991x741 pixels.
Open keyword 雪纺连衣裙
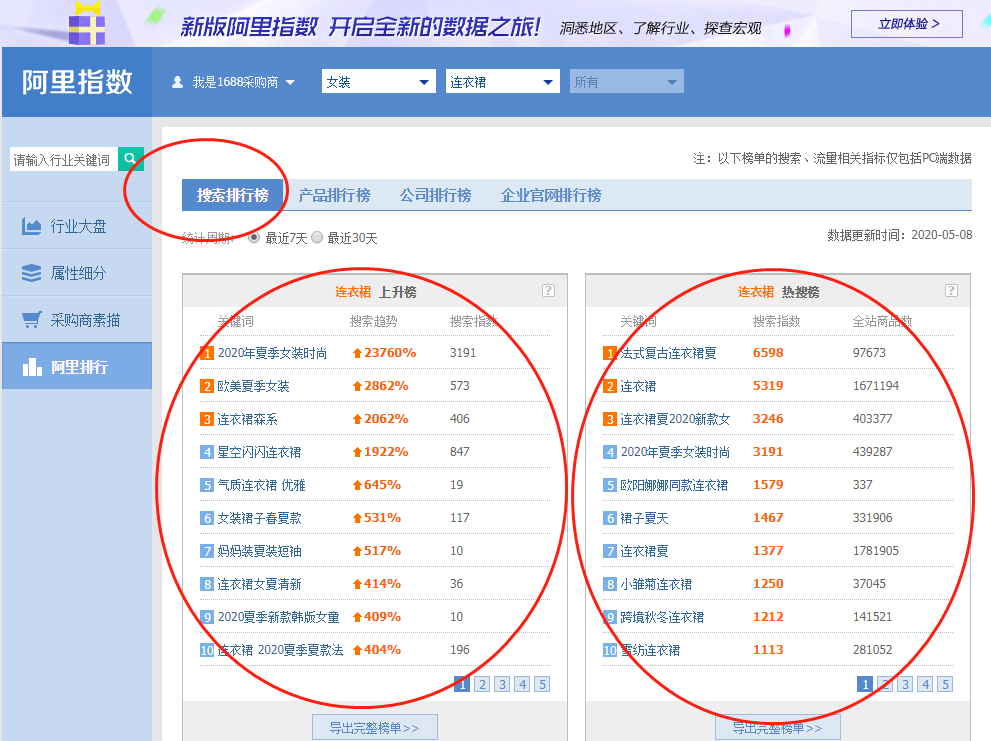tap(650, 650)
